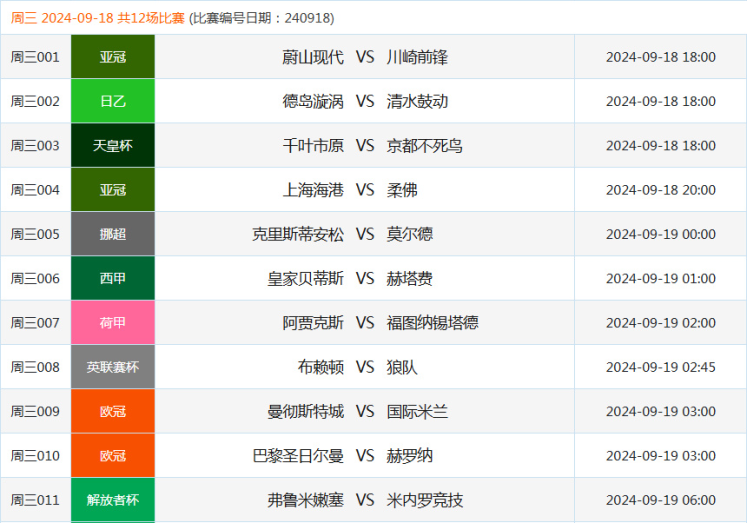Click the 天皇杯 league tag
Viewport: 747px width, 523px height.
(113, 145)
